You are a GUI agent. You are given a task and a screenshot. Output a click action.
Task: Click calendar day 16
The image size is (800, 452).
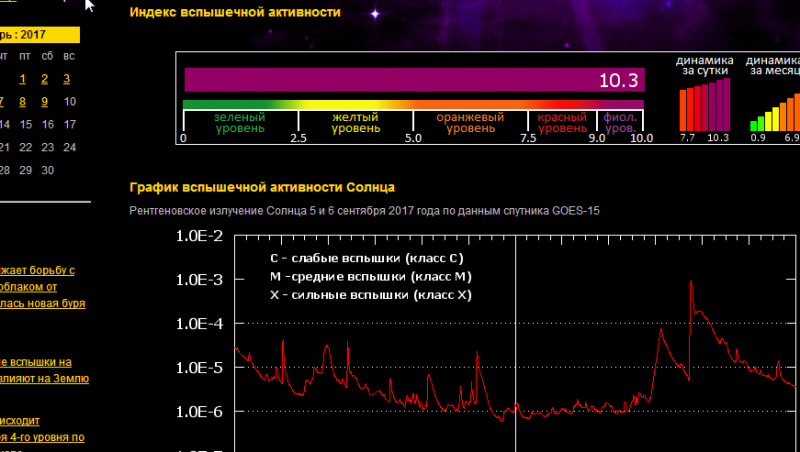click(46, 124)
